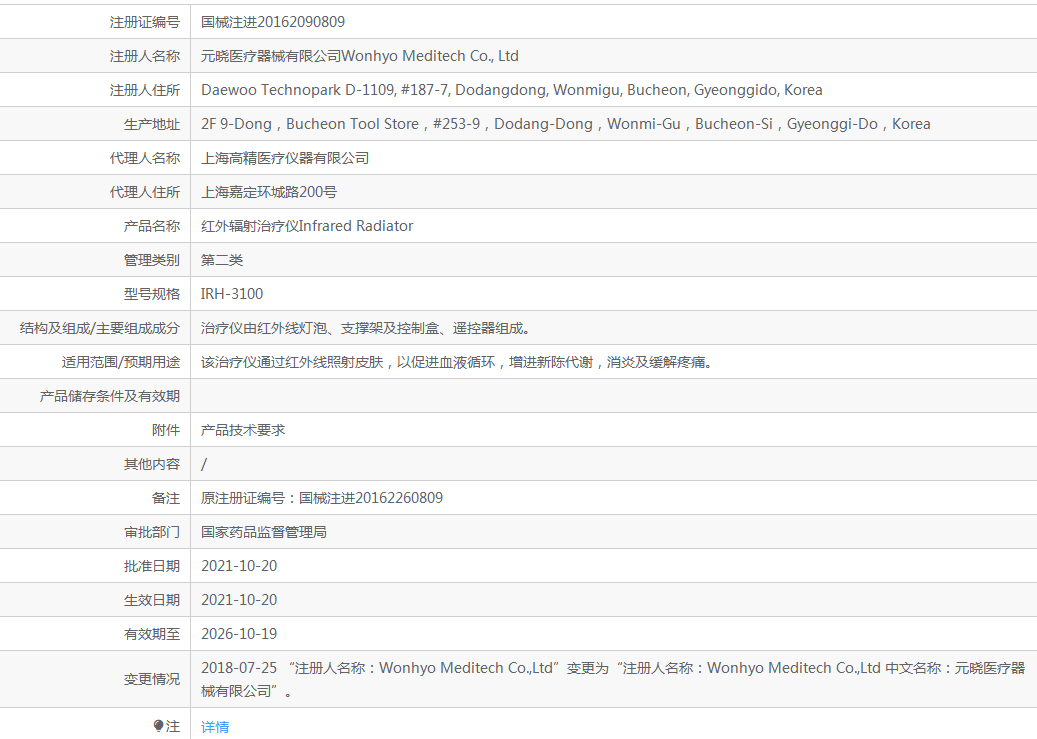
Task: Click the 型号规格 label
Action: (x=152, y=294)
